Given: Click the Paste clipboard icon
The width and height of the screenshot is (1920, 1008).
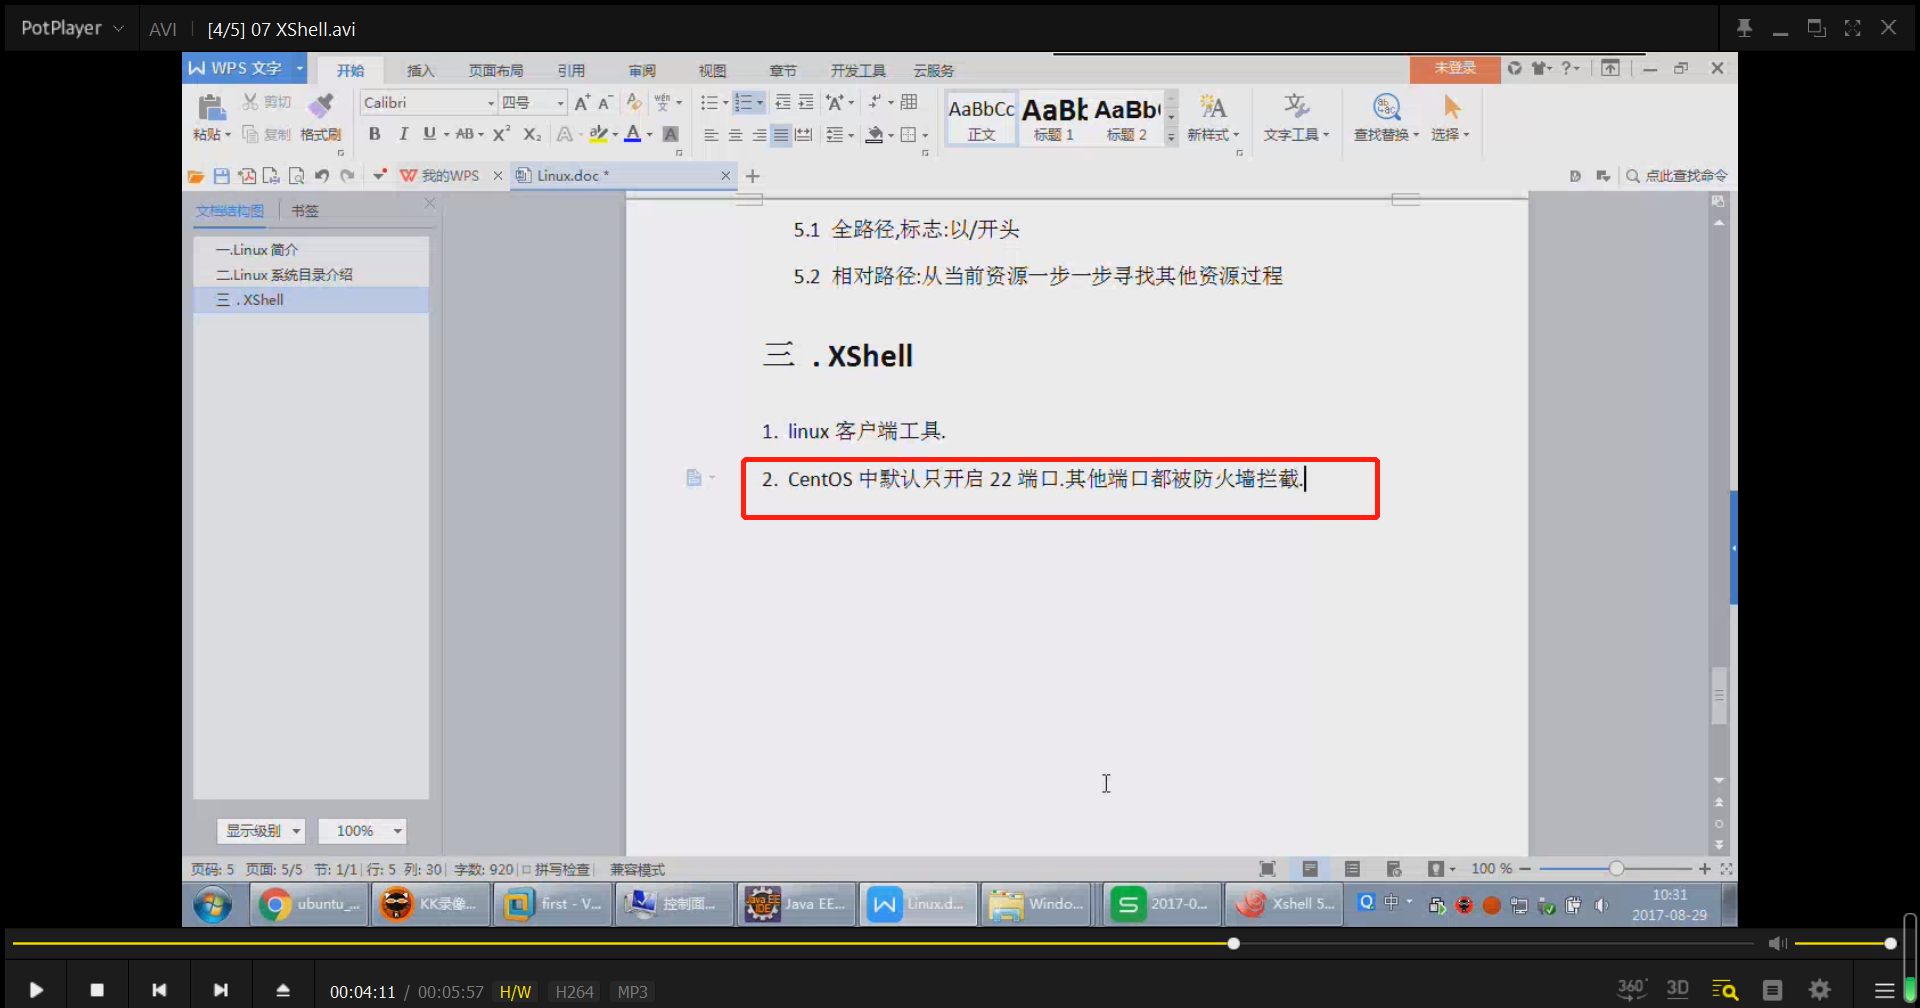Looking at the screenshot, I should [211, 106].
